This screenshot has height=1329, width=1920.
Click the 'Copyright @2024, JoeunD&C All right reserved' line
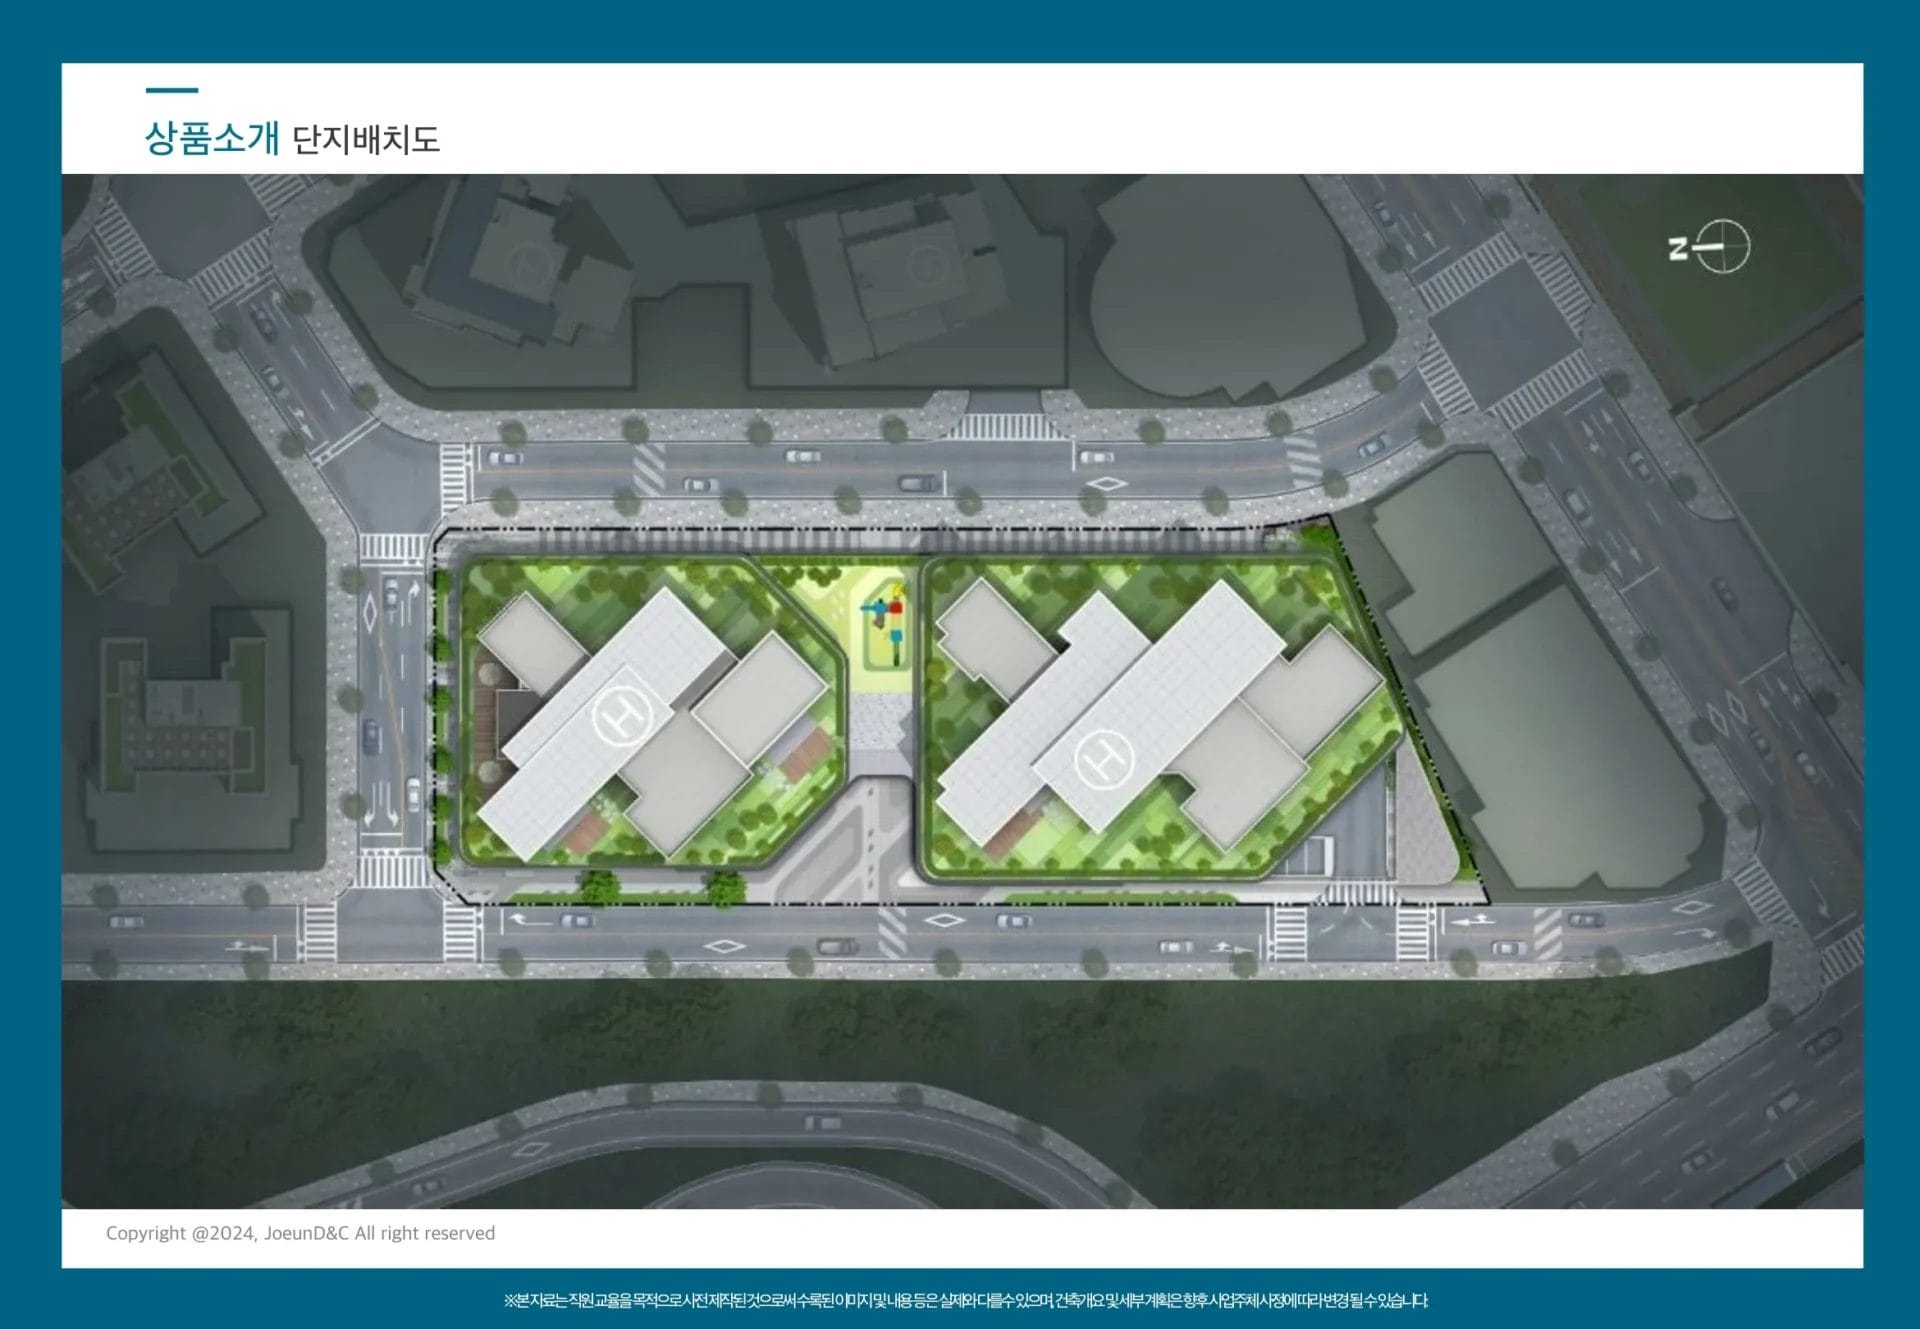(x=301, y=1233)
